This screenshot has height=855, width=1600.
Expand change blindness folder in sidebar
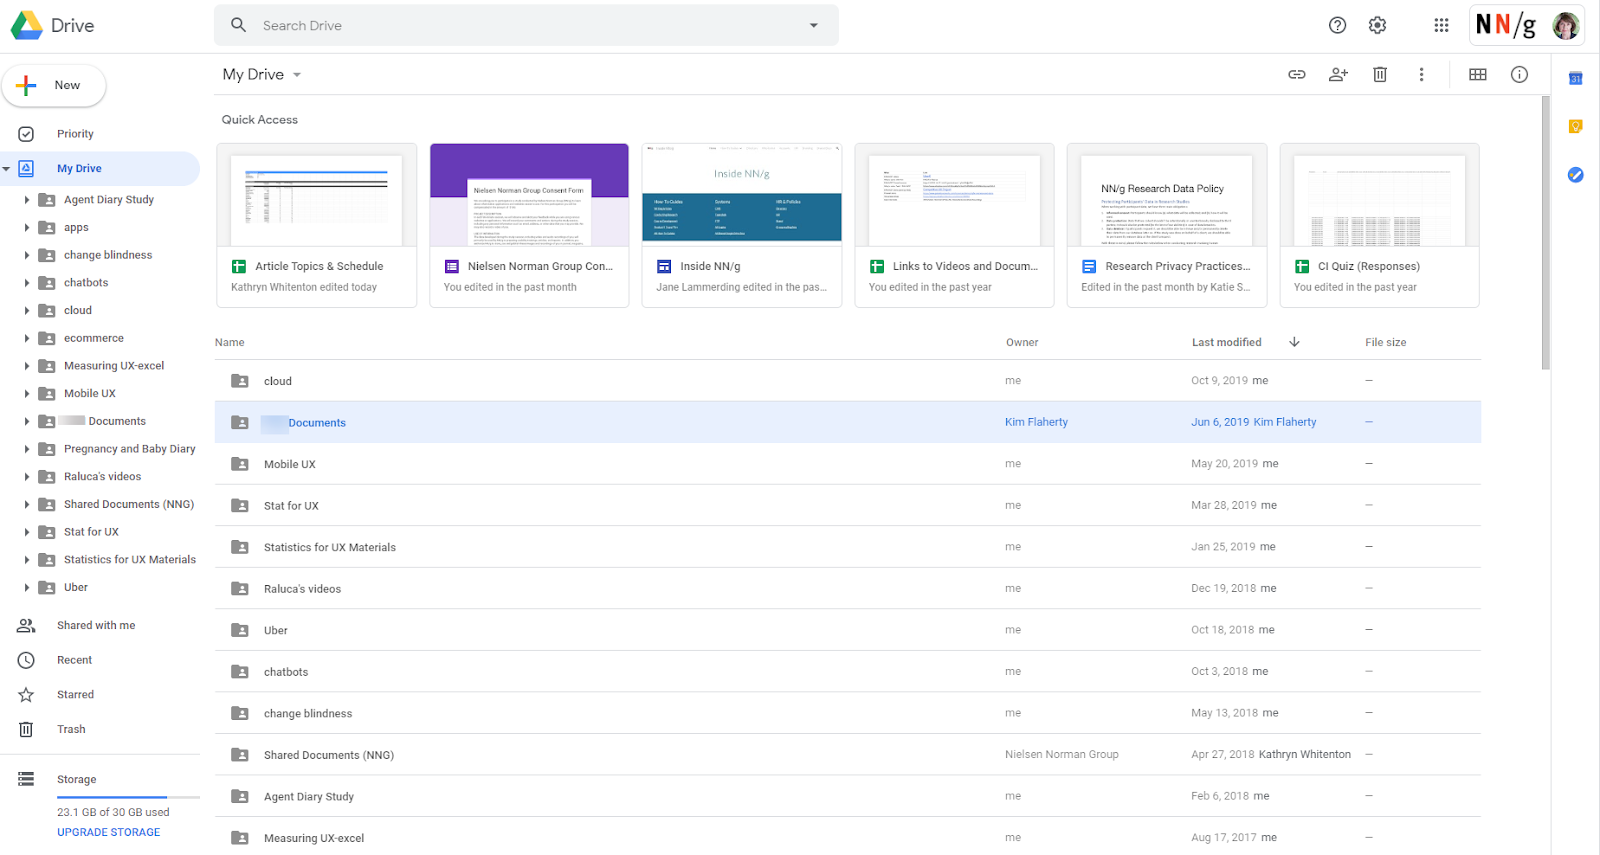pyautogui.click(x=26, y=255)
